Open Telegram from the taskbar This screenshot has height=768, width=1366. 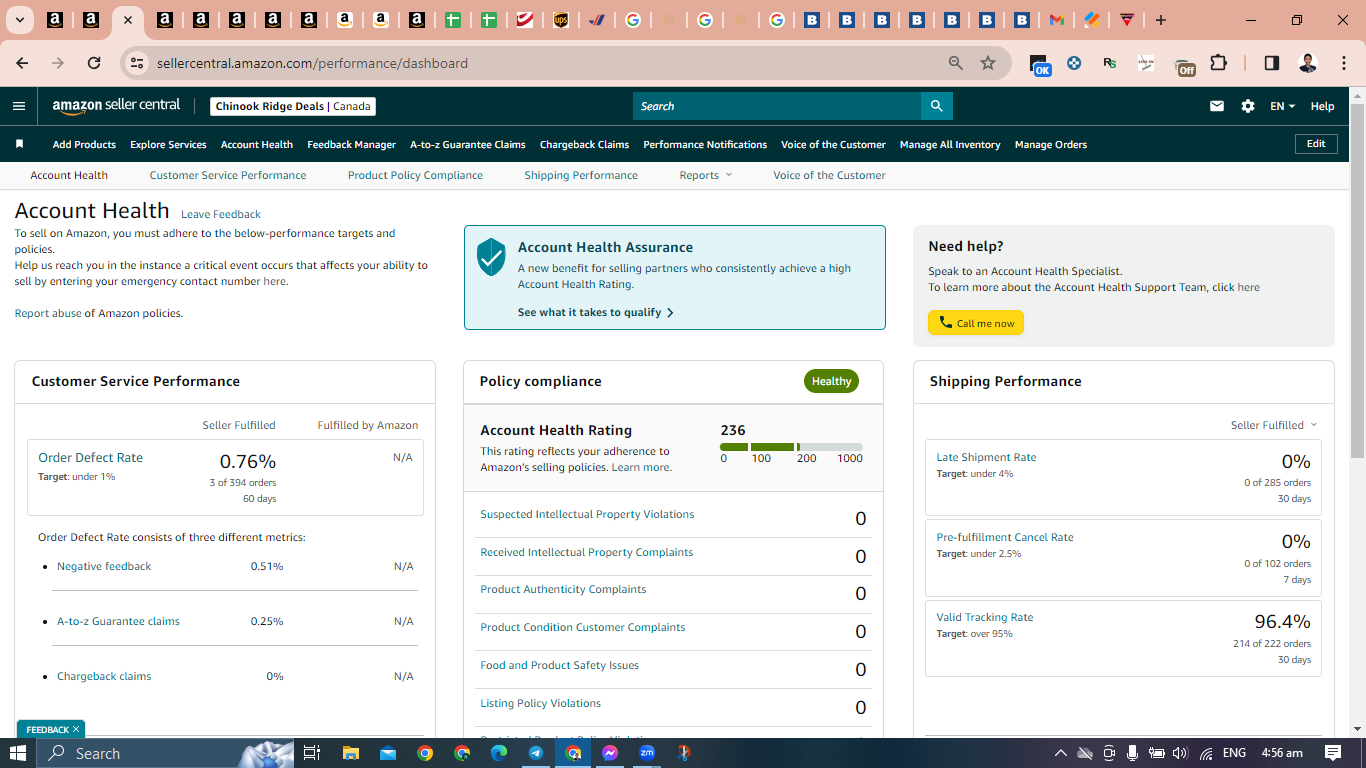(x=536, y=753)
